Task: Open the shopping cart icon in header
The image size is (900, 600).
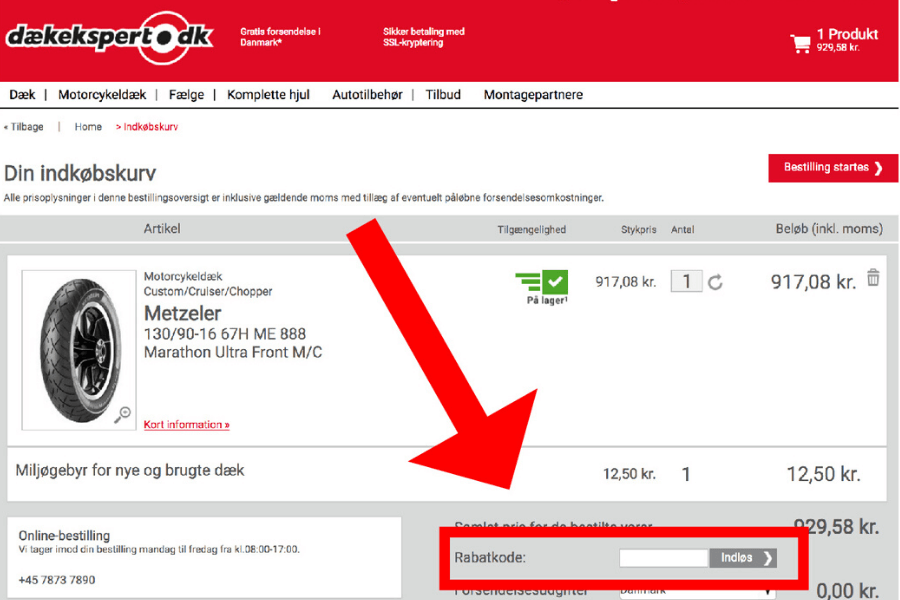Action: pos(800,43)
